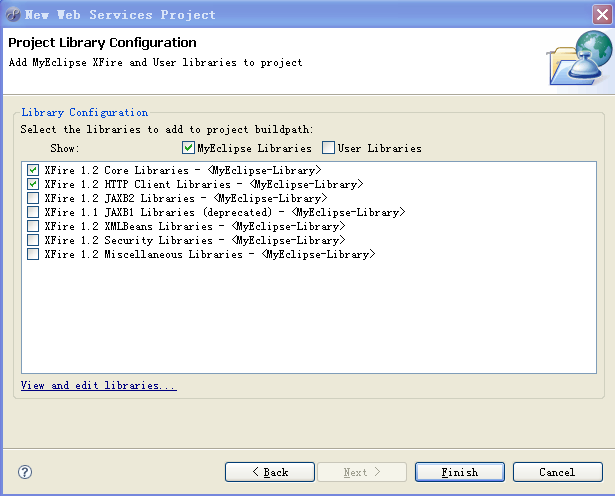Select the 'XFire 1.2 HTTP Client Libraries' row text
Screen dimensions: 615x496
[x=204, y=184]
